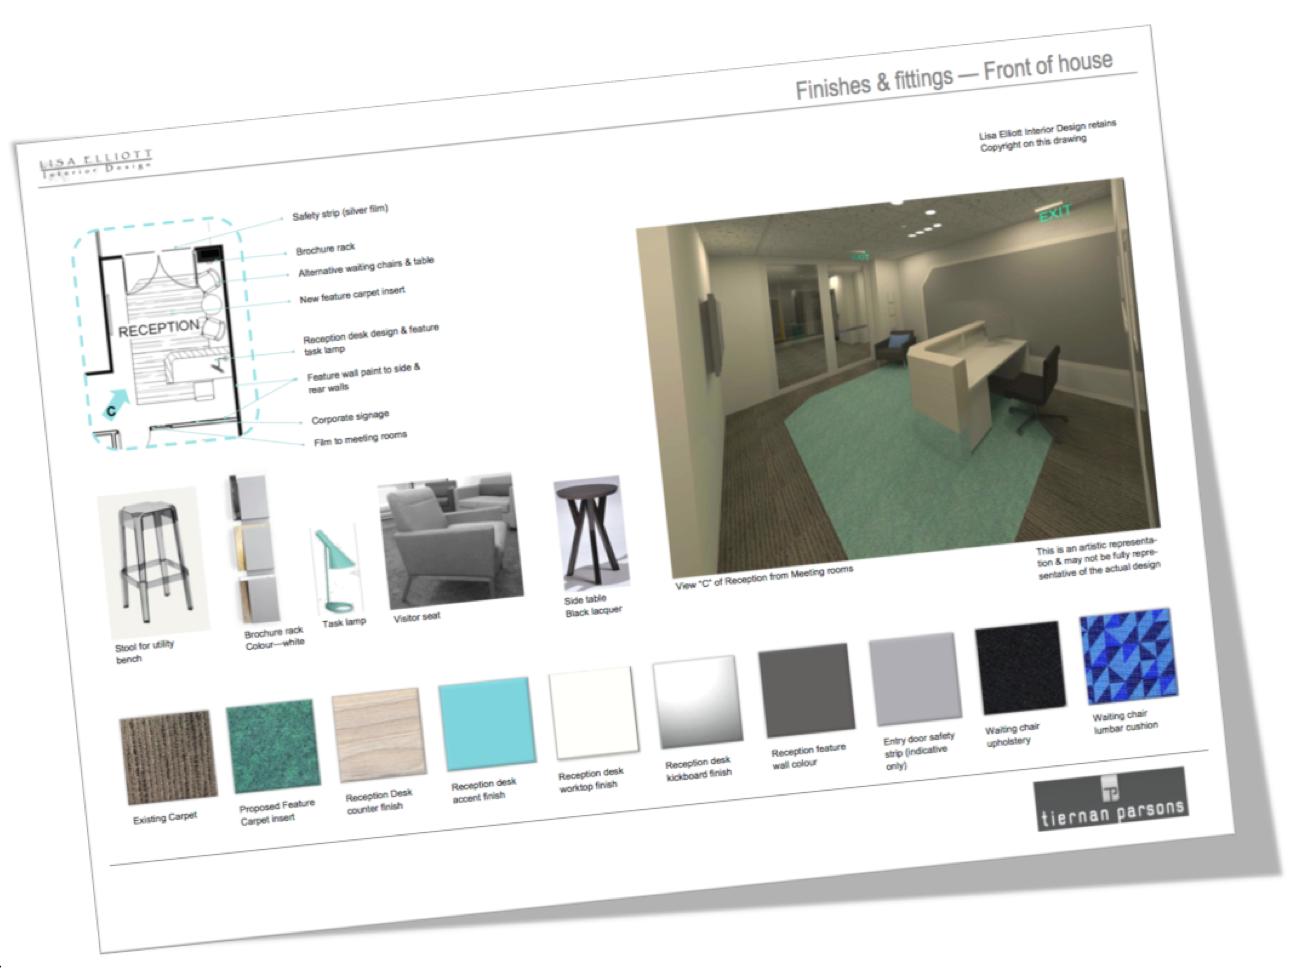Select the view 'C' arrow on floor plan

click(x=116, y=404)
